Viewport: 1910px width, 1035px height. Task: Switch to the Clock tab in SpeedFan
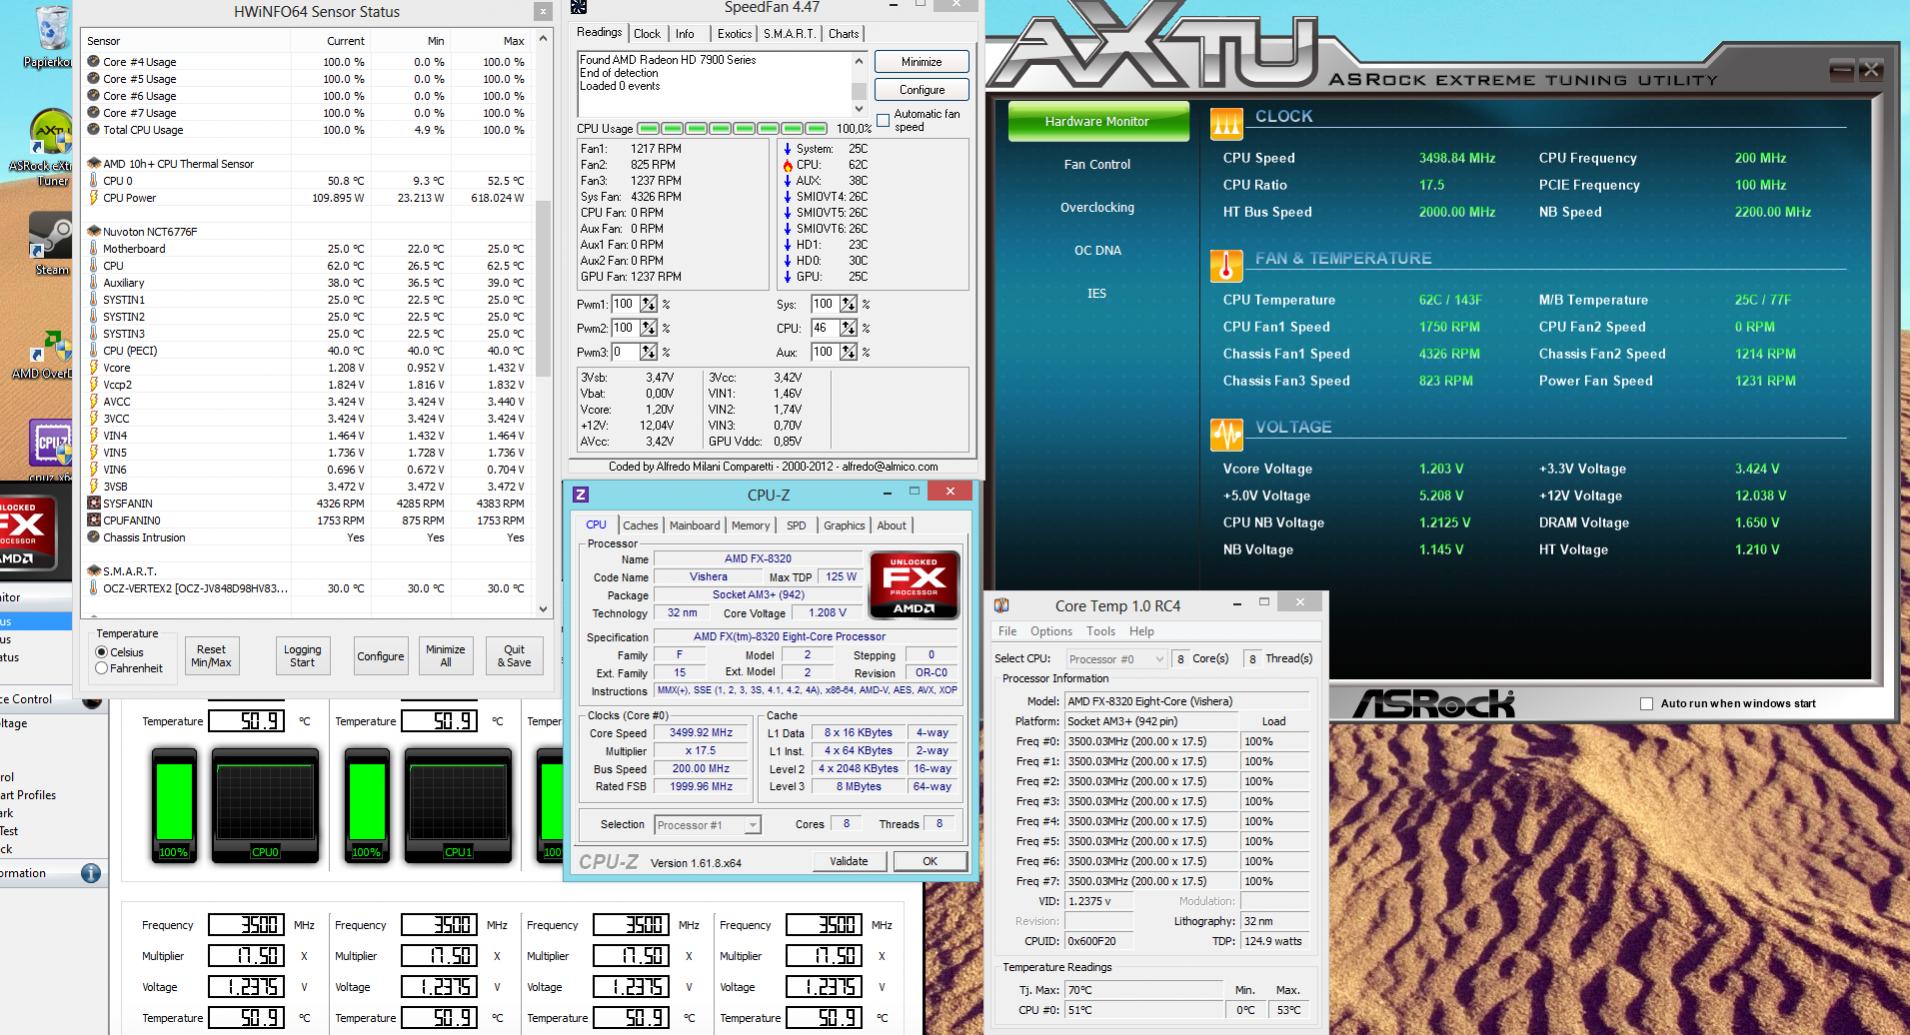647,34
